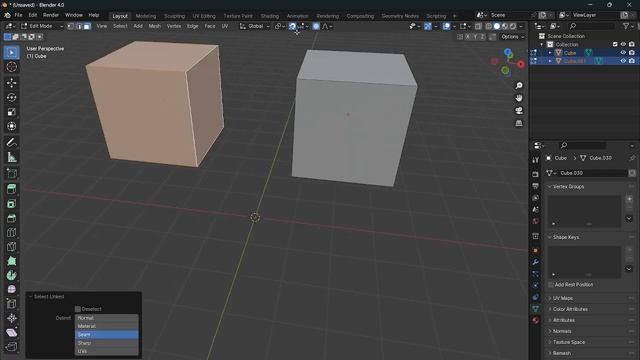Toggle proportional editing button
Viewport: 640px width, 360px height.
[x=316, y=26]
